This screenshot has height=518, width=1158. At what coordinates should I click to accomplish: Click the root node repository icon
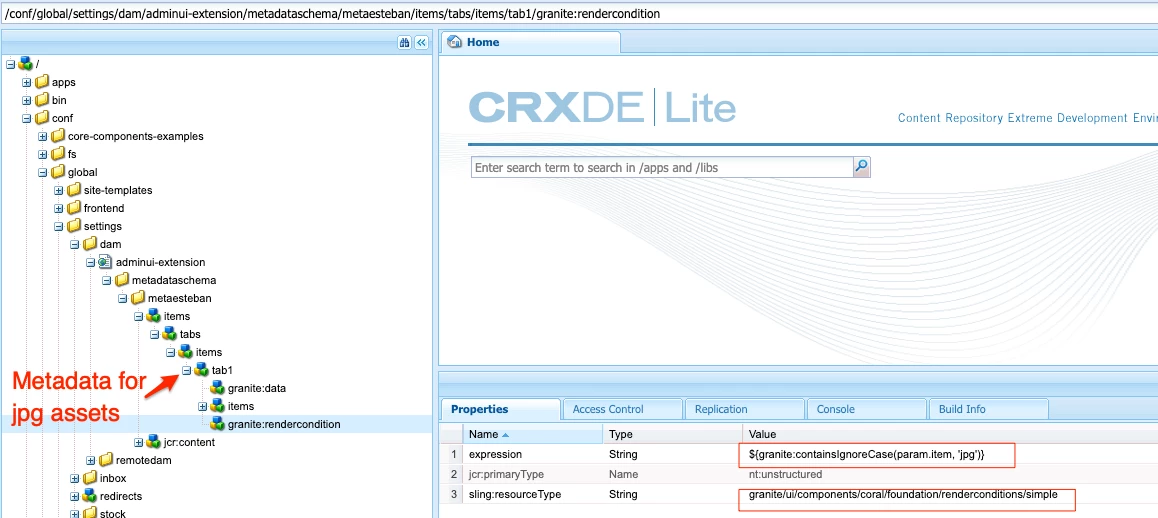[x=26, y=64]
